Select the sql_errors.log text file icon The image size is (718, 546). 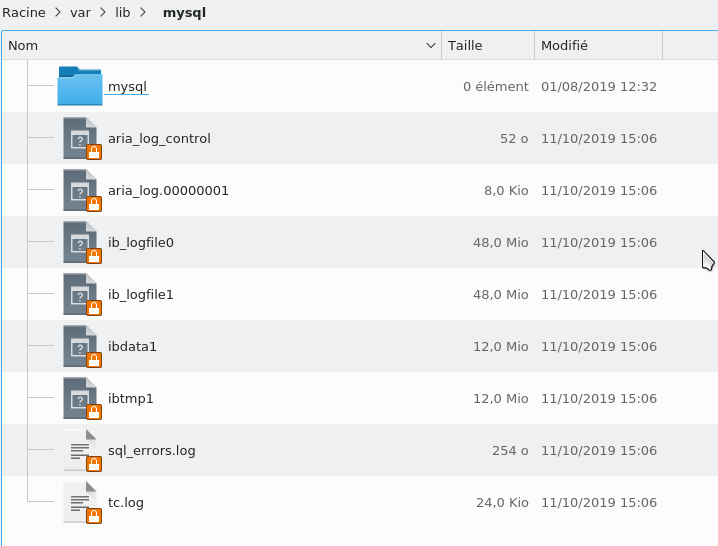click(x=82, y=450)
